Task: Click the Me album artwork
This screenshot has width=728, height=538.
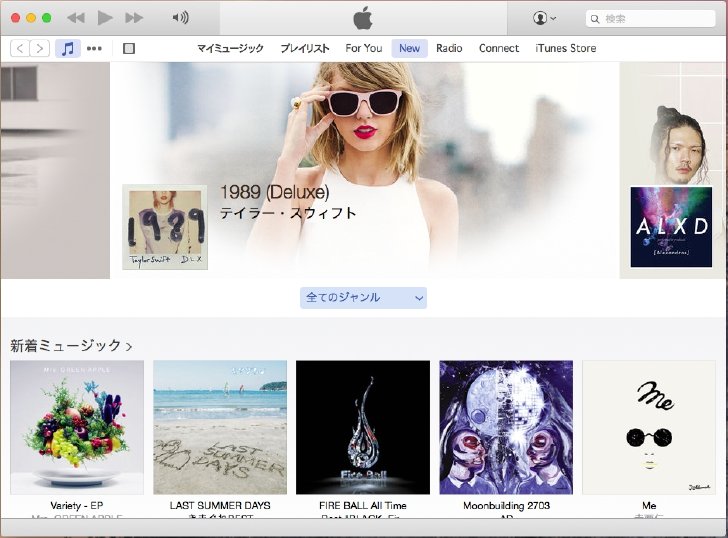Action: click(649, 428)
